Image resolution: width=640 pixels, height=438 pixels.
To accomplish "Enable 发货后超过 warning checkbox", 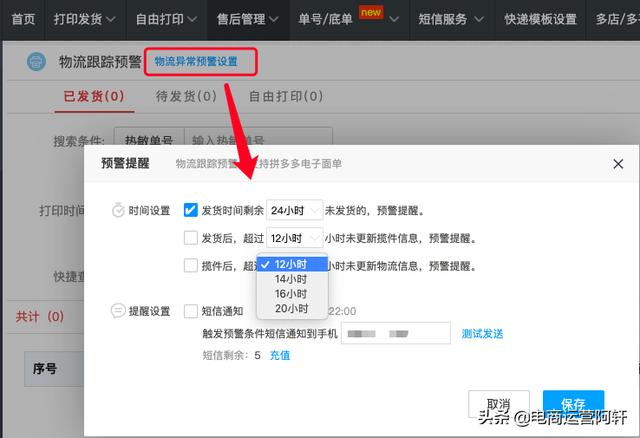I will click(x=191, y=238).
